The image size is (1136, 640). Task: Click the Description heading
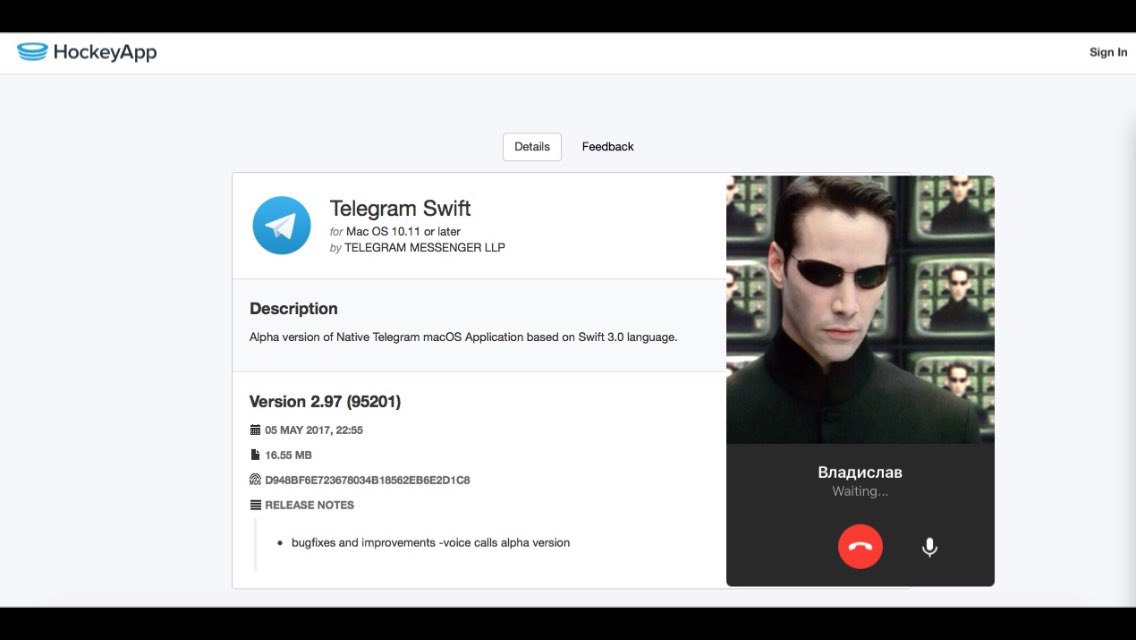(293, 308)
